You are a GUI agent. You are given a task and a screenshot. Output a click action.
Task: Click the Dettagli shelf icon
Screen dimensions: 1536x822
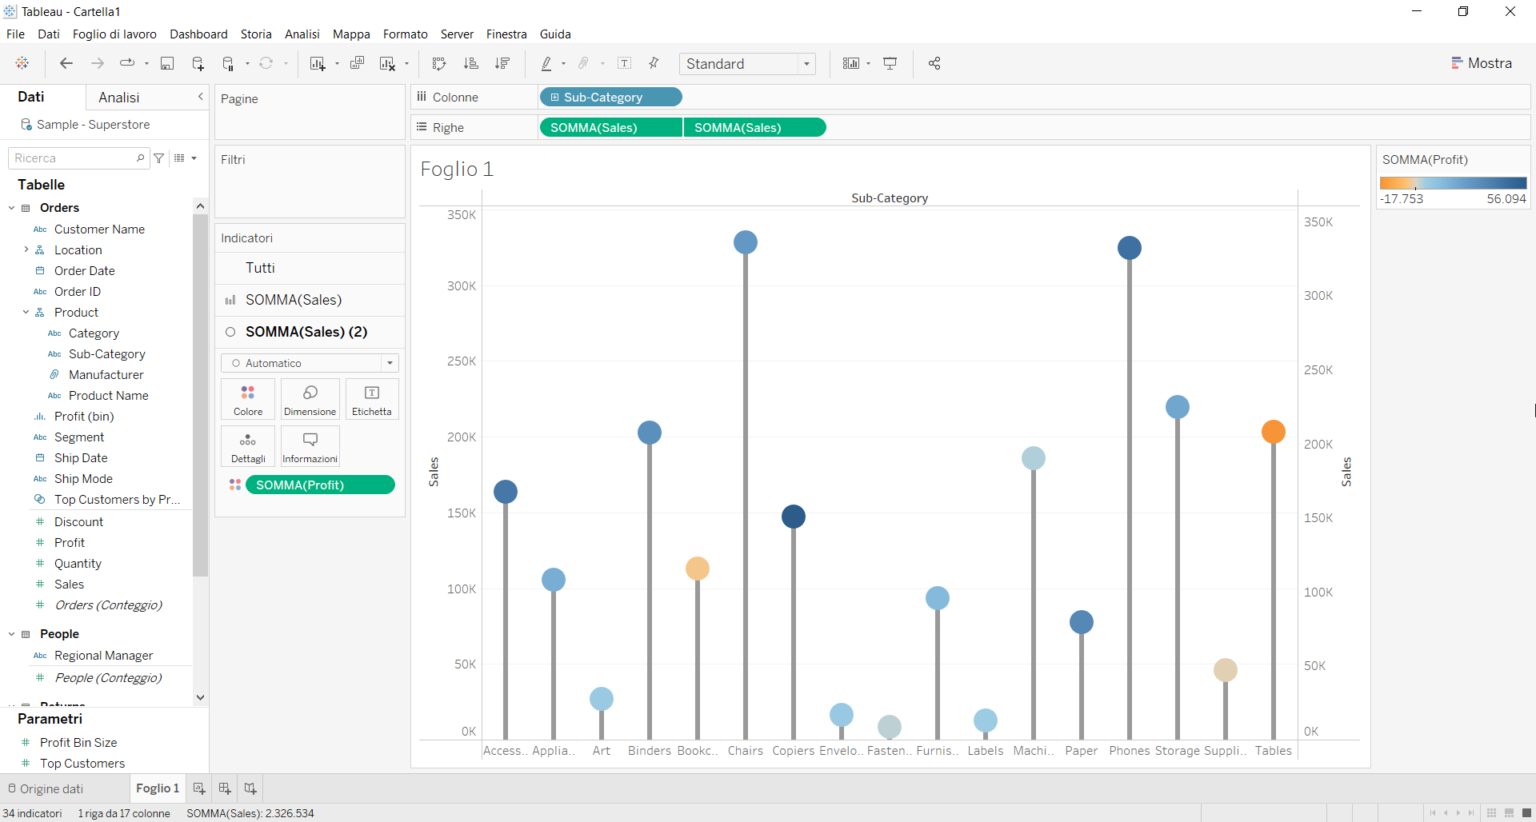click(247, 446)
